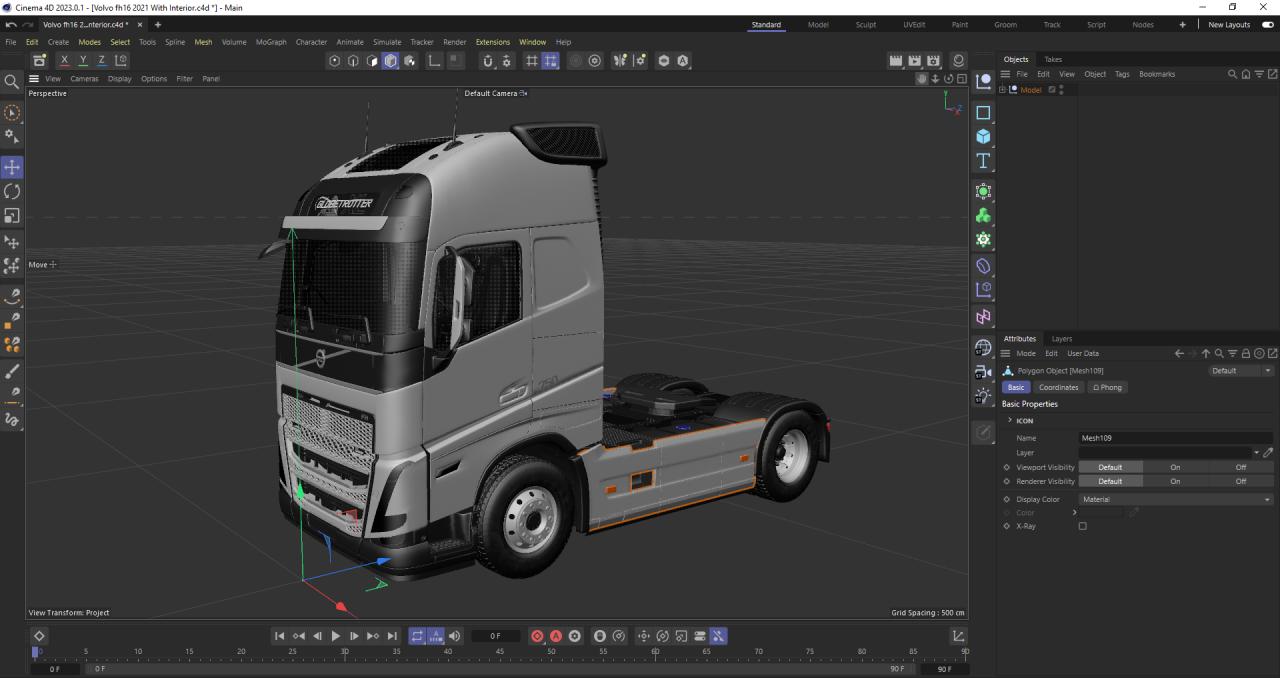Viewport: 1280px width, 678px height.
Task: Switch to the Takes tab
Action: coord(1053,59)
